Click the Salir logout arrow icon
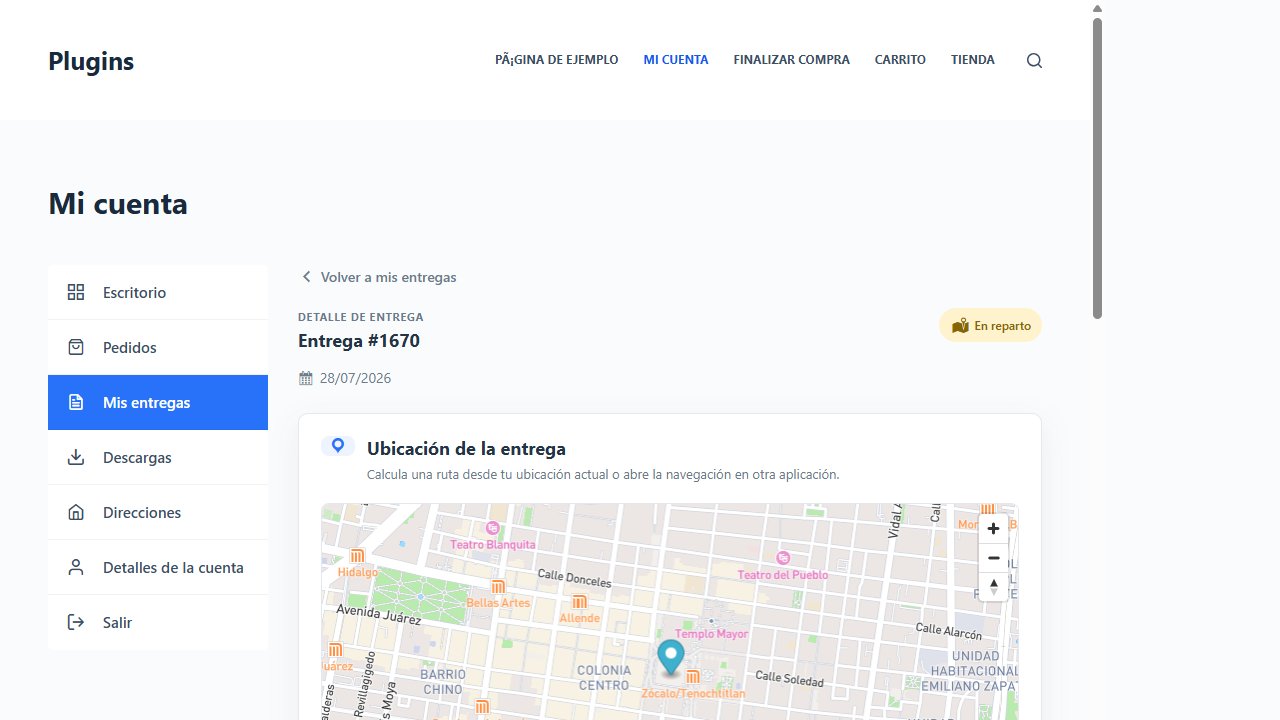This screenshot has height=720, width=1280. click(x=76, y=622)
